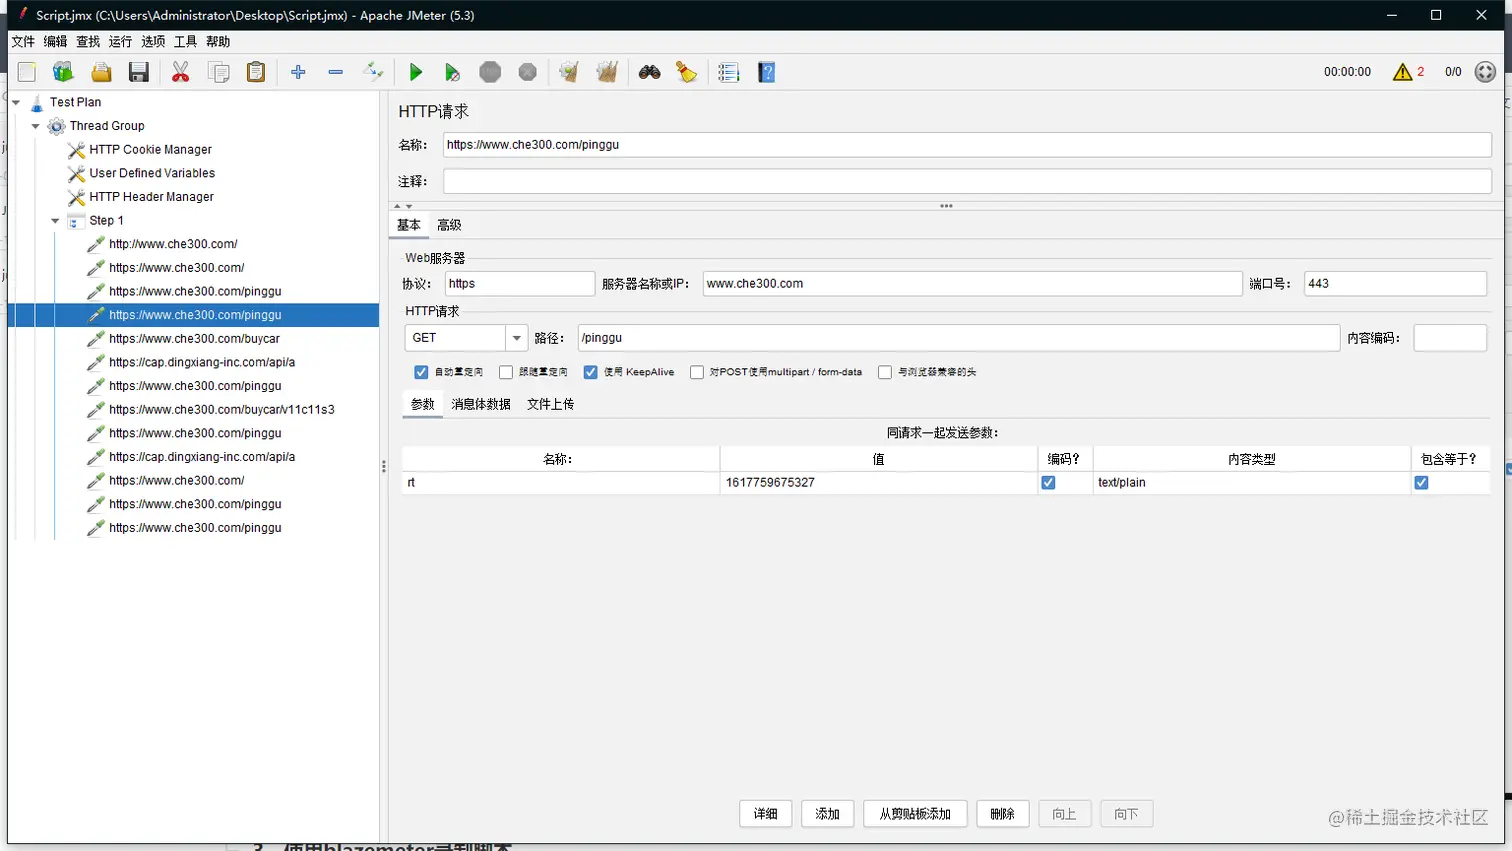Click the 添加 button

click(x=828, y=814)
